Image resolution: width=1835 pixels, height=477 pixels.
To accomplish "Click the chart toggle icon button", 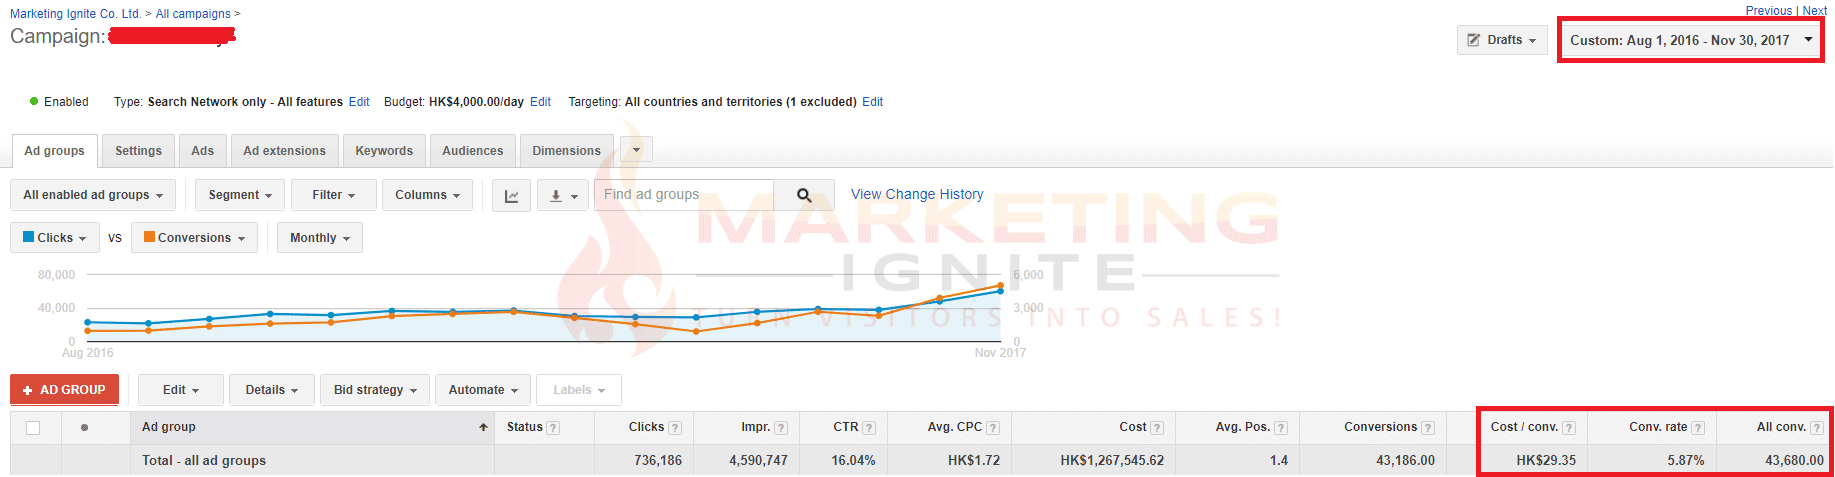I will 511,196.
